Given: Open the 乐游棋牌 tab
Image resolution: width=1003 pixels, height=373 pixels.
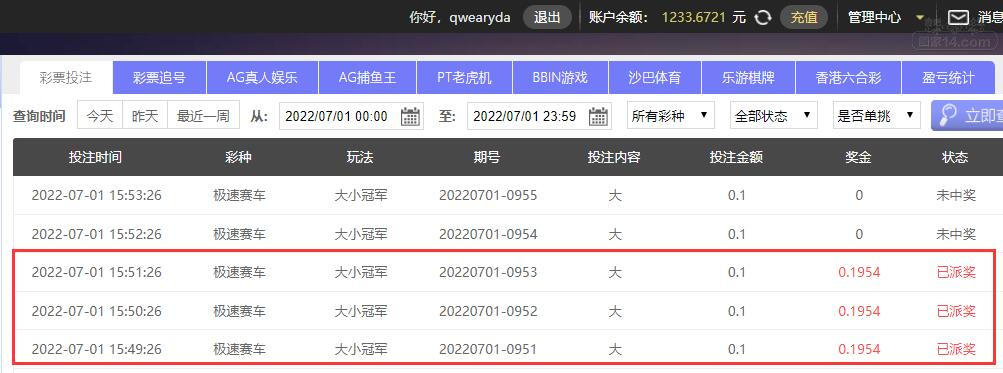Looking at the screenshot, I should [x=748, y=78].
